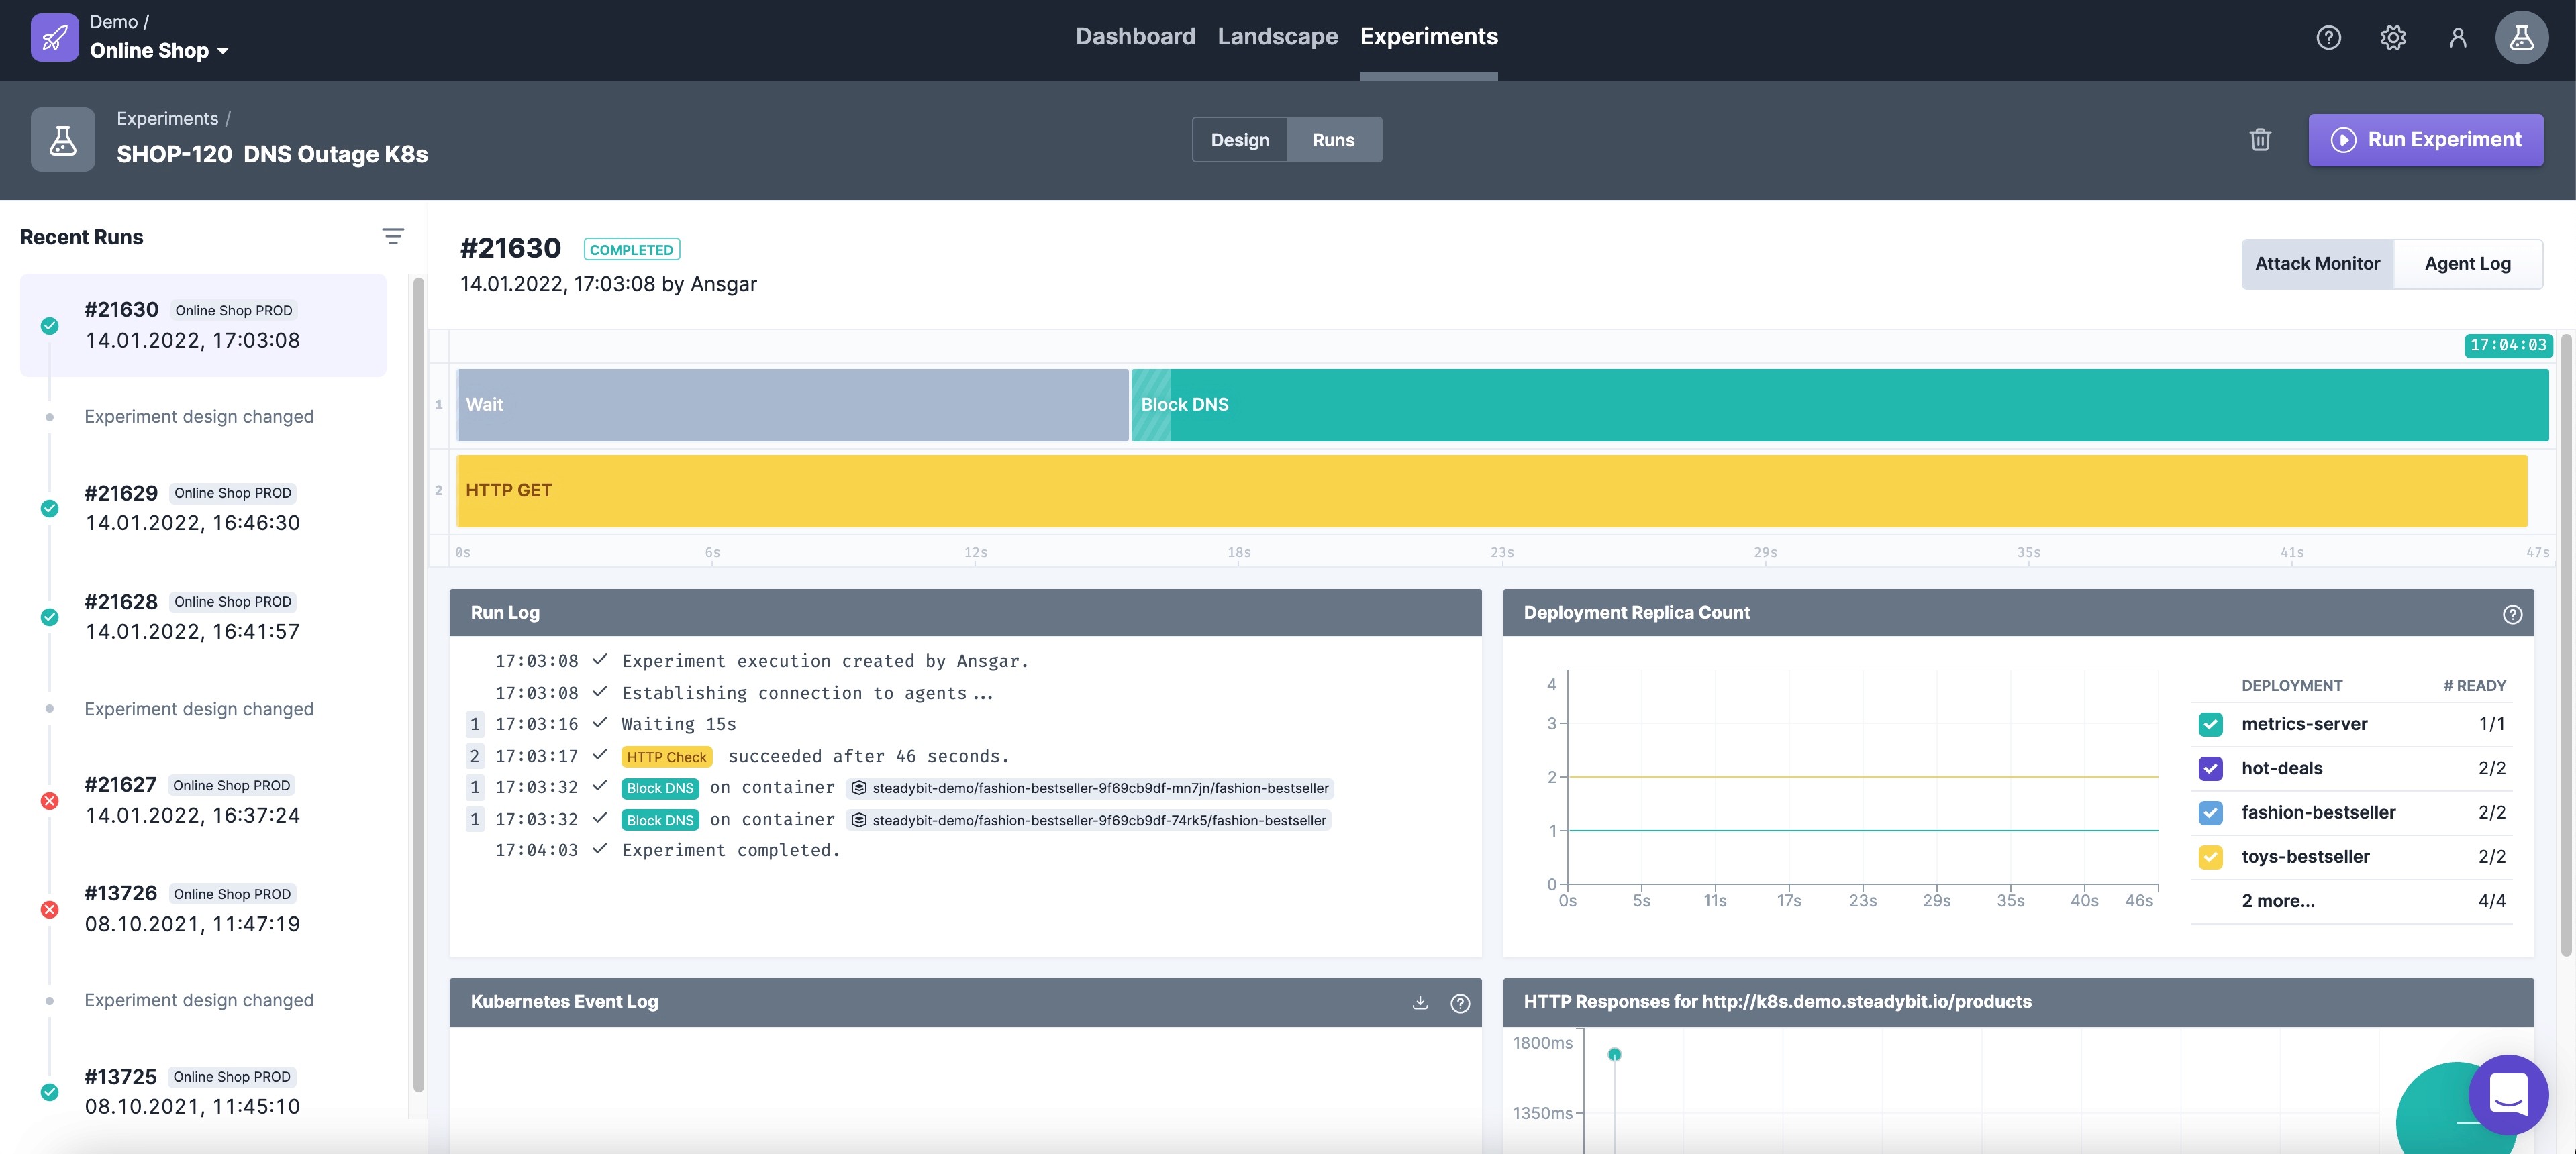Click the Run Experiment button

tap(2425, 140)
